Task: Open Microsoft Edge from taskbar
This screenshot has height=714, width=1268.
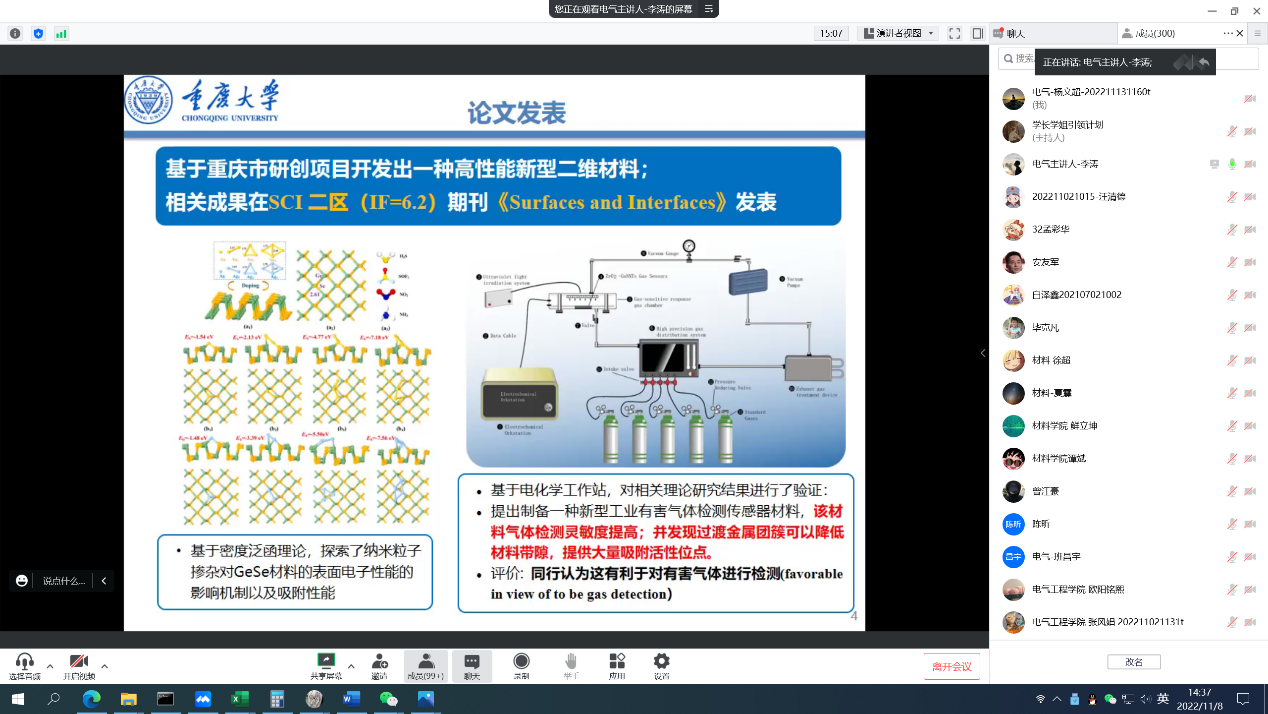Action: point(91,699)
